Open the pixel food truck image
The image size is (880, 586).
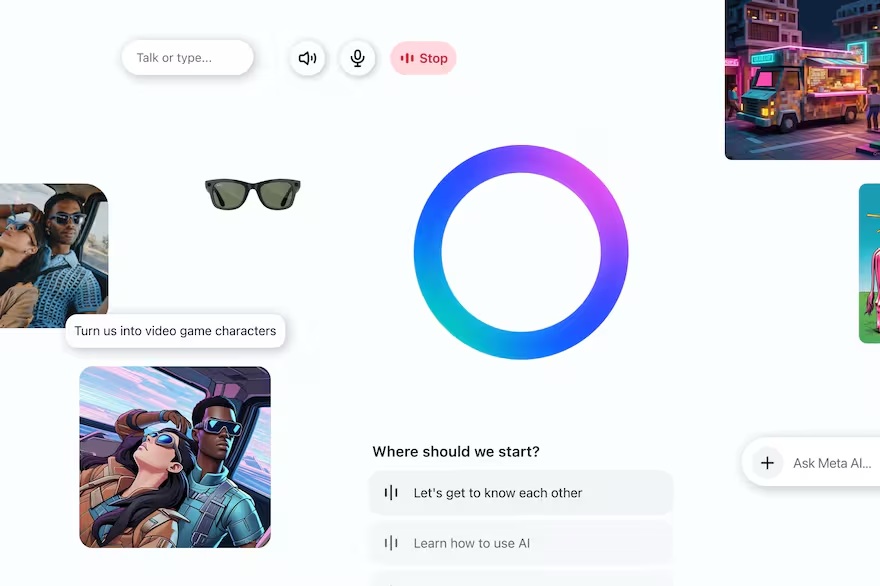click(x=803, y=80)
